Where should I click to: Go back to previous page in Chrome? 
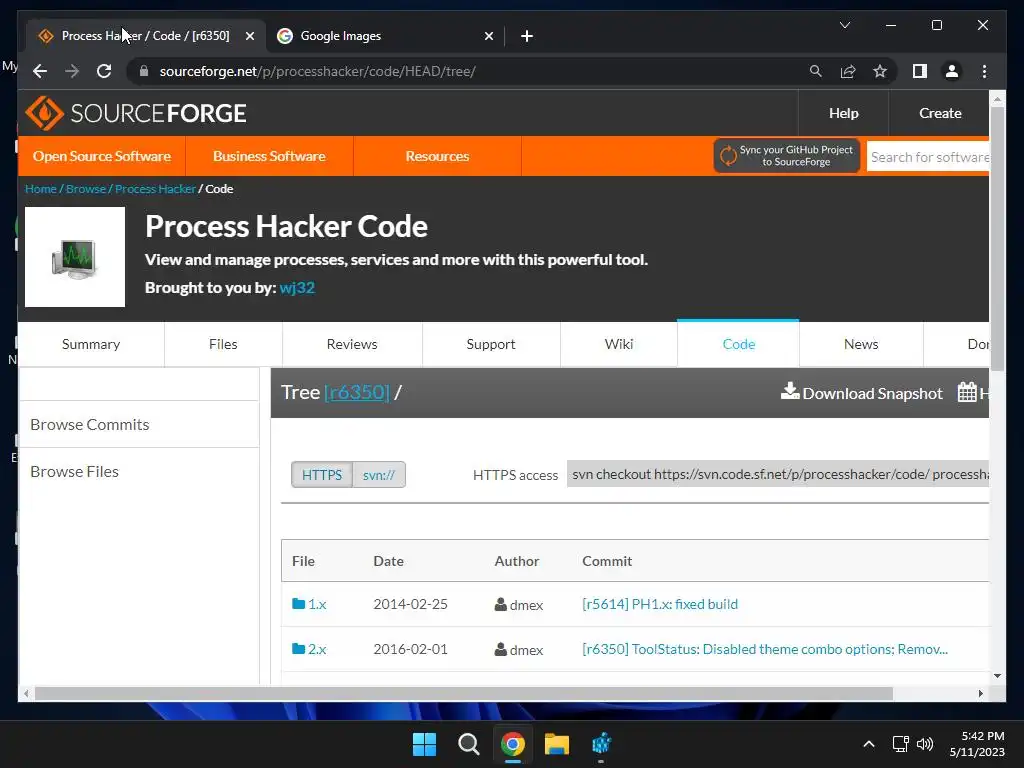coord(40,71)
